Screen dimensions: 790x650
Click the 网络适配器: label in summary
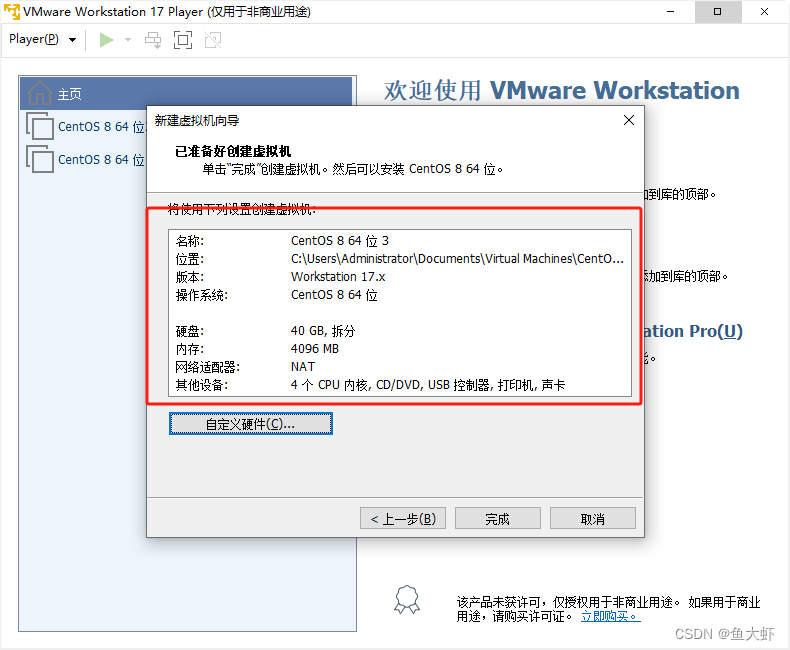pos(208,367)
